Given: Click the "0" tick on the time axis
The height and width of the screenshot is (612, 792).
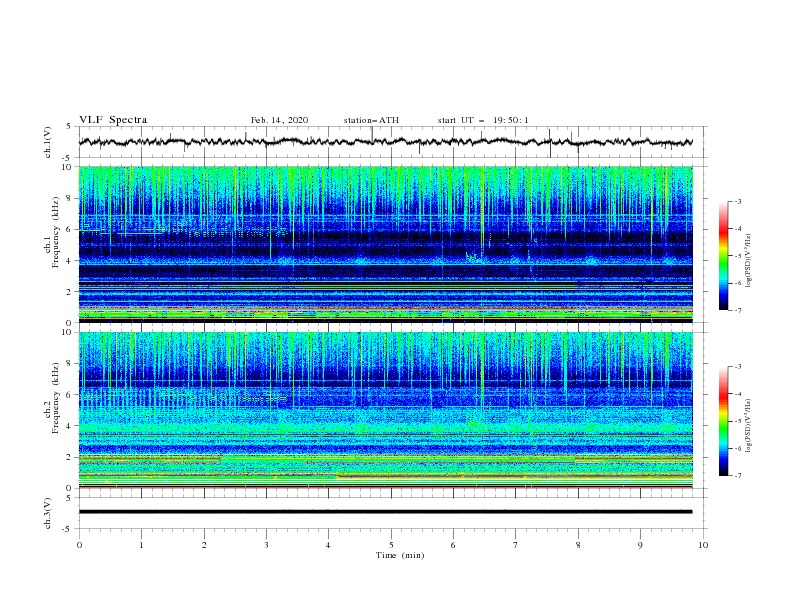Looking at the screenshot, I should coord(79,545).
